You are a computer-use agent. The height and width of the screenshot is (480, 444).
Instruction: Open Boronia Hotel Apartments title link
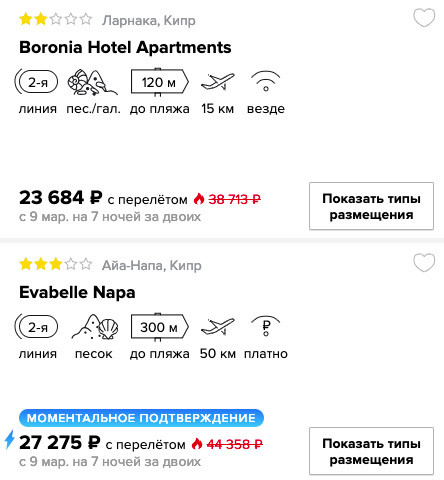tap(125, 47)
